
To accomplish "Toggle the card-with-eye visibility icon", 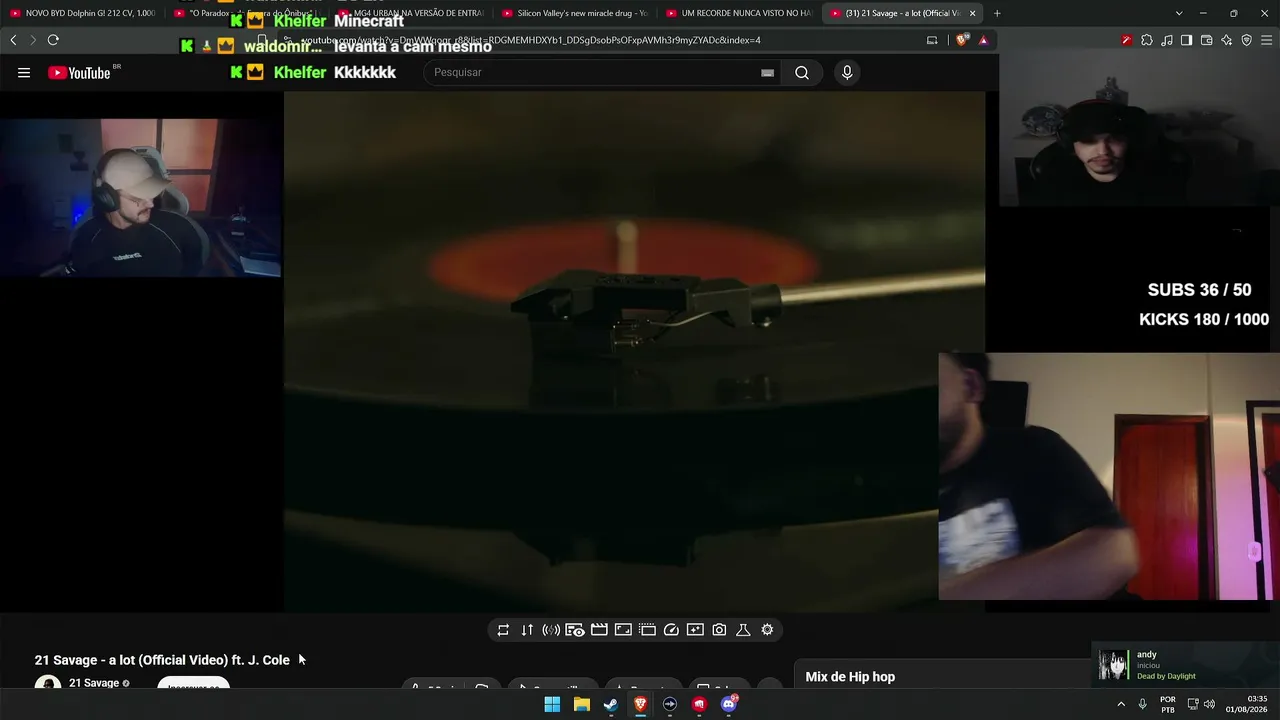I will 575,630.
